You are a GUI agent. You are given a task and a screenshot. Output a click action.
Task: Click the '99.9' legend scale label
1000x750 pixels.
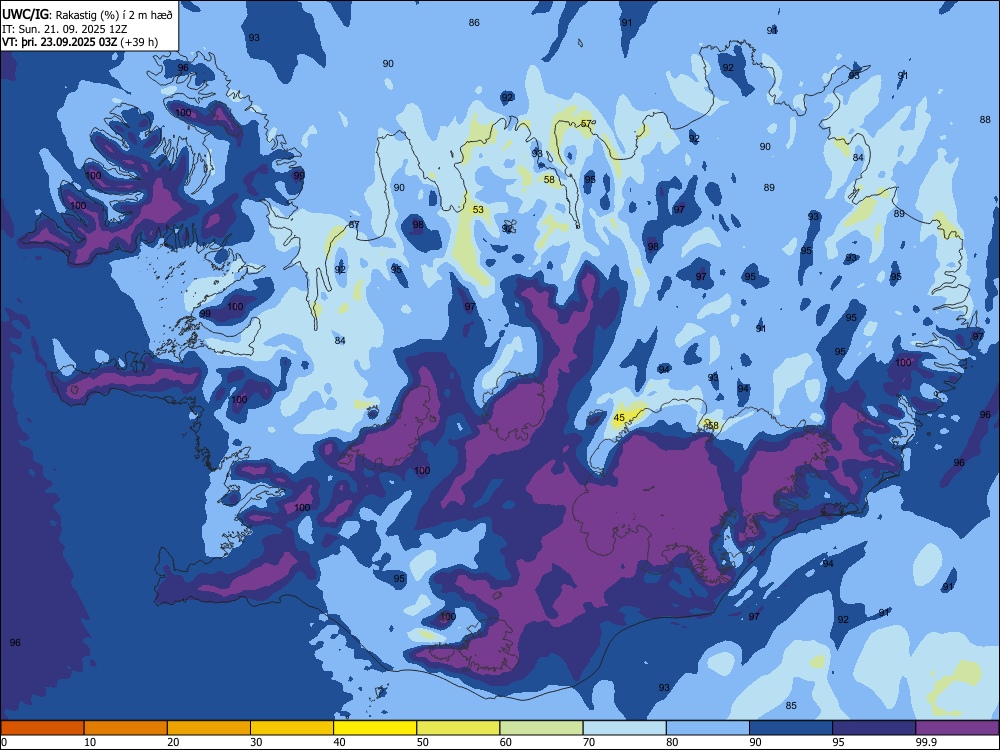click(x=925, y=742)
